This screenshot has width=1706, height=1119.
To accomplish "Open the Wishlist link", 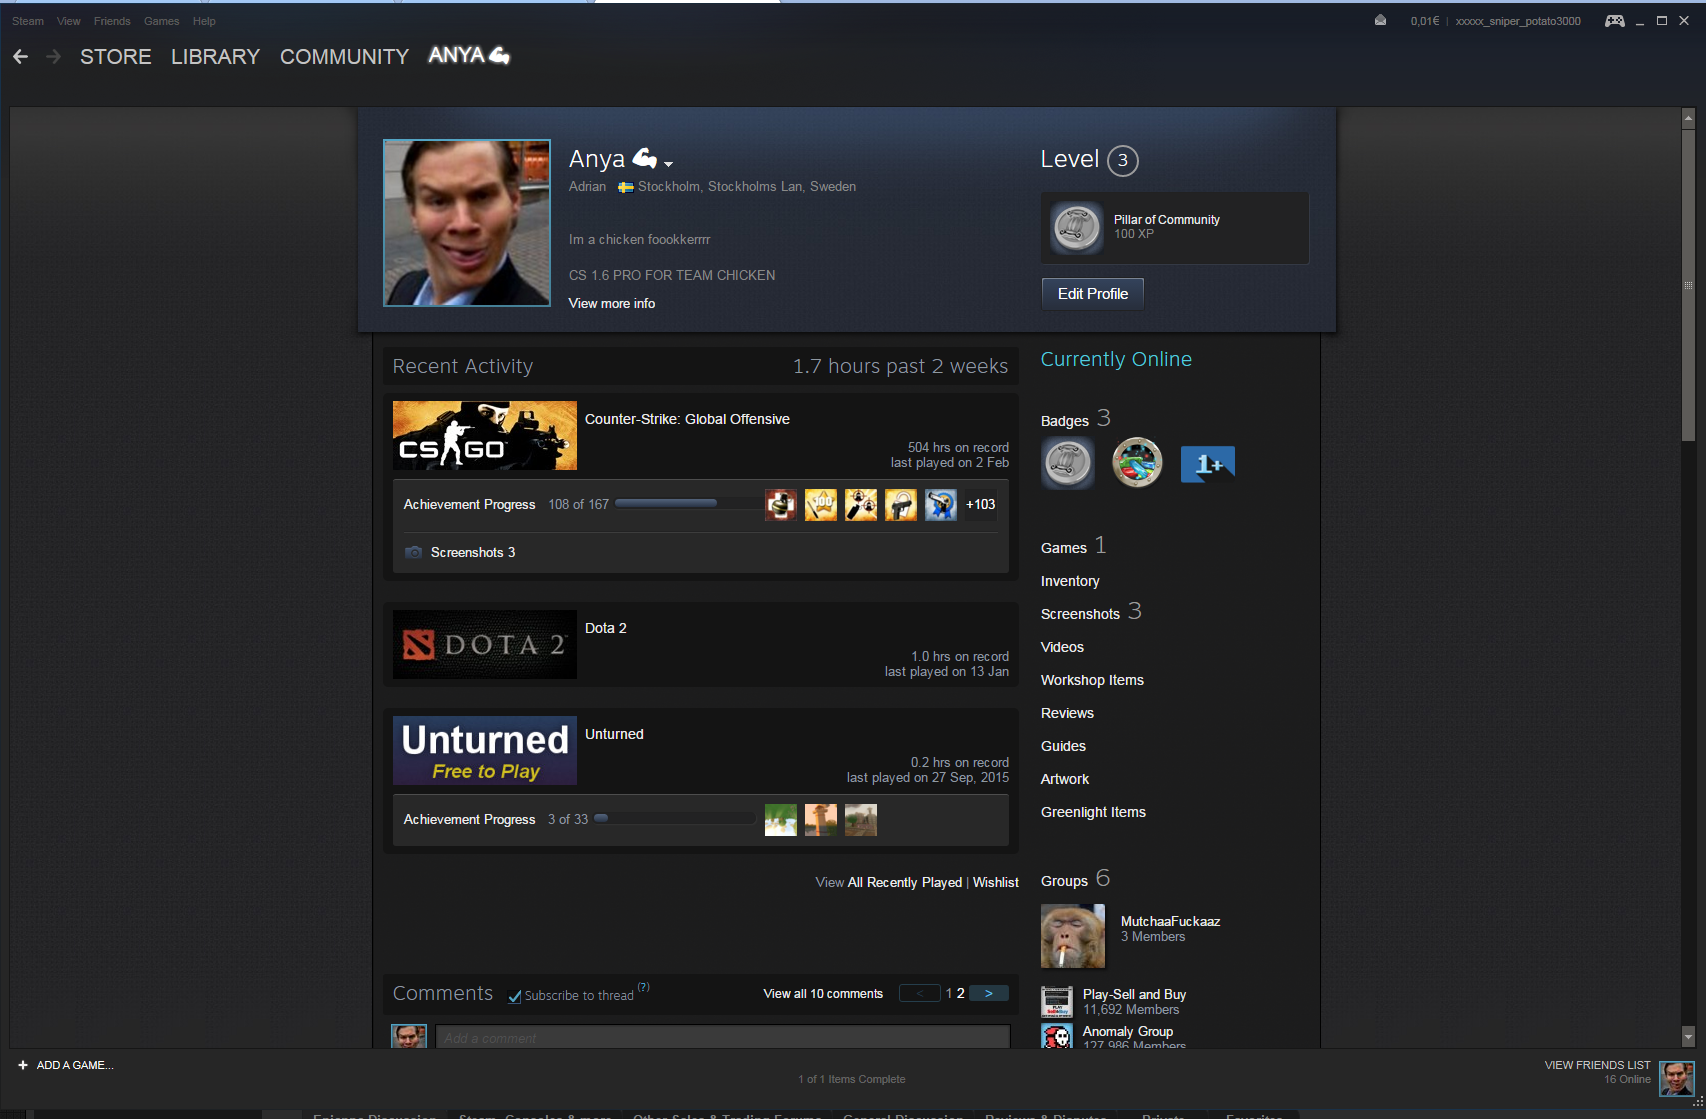I will pos(996,883).
